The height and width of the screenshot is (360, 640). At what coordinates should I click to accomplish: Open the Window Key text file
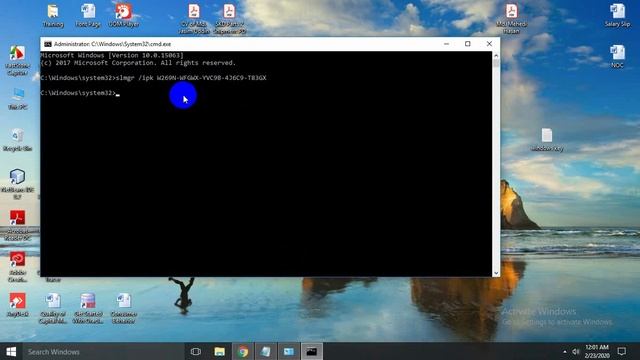pyautogui.click(x=547, y=140)
